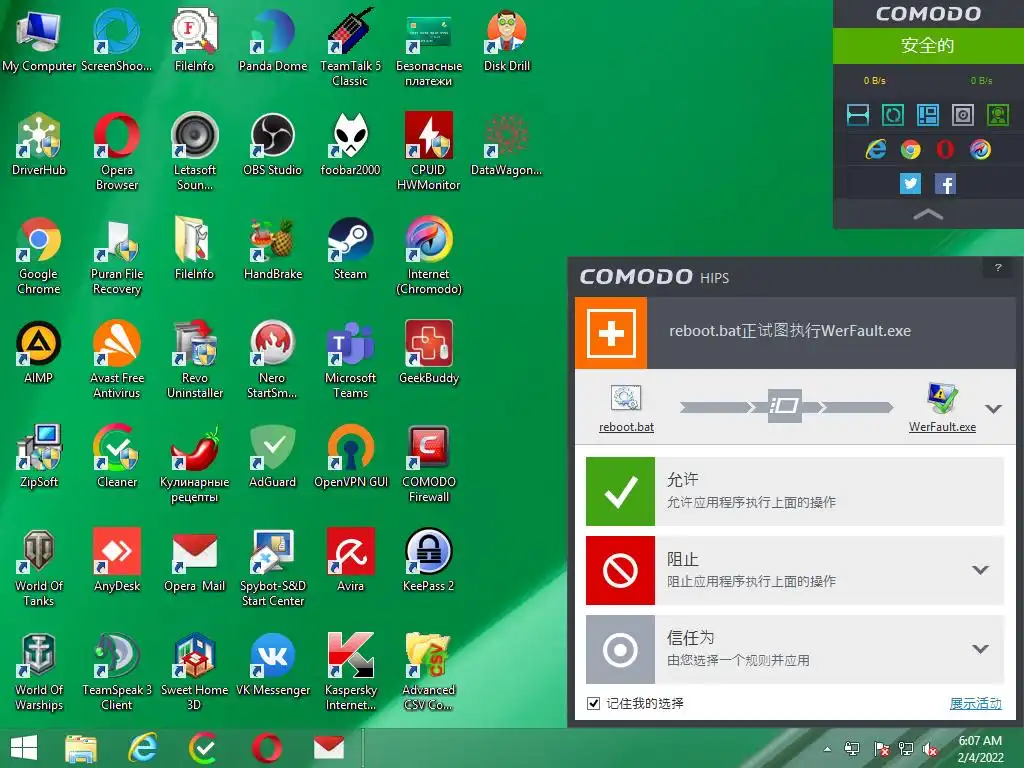The width and height of the screenshot is (1024, 768).
Task: Select the HandBrake desktop icon
Action: 272,249
